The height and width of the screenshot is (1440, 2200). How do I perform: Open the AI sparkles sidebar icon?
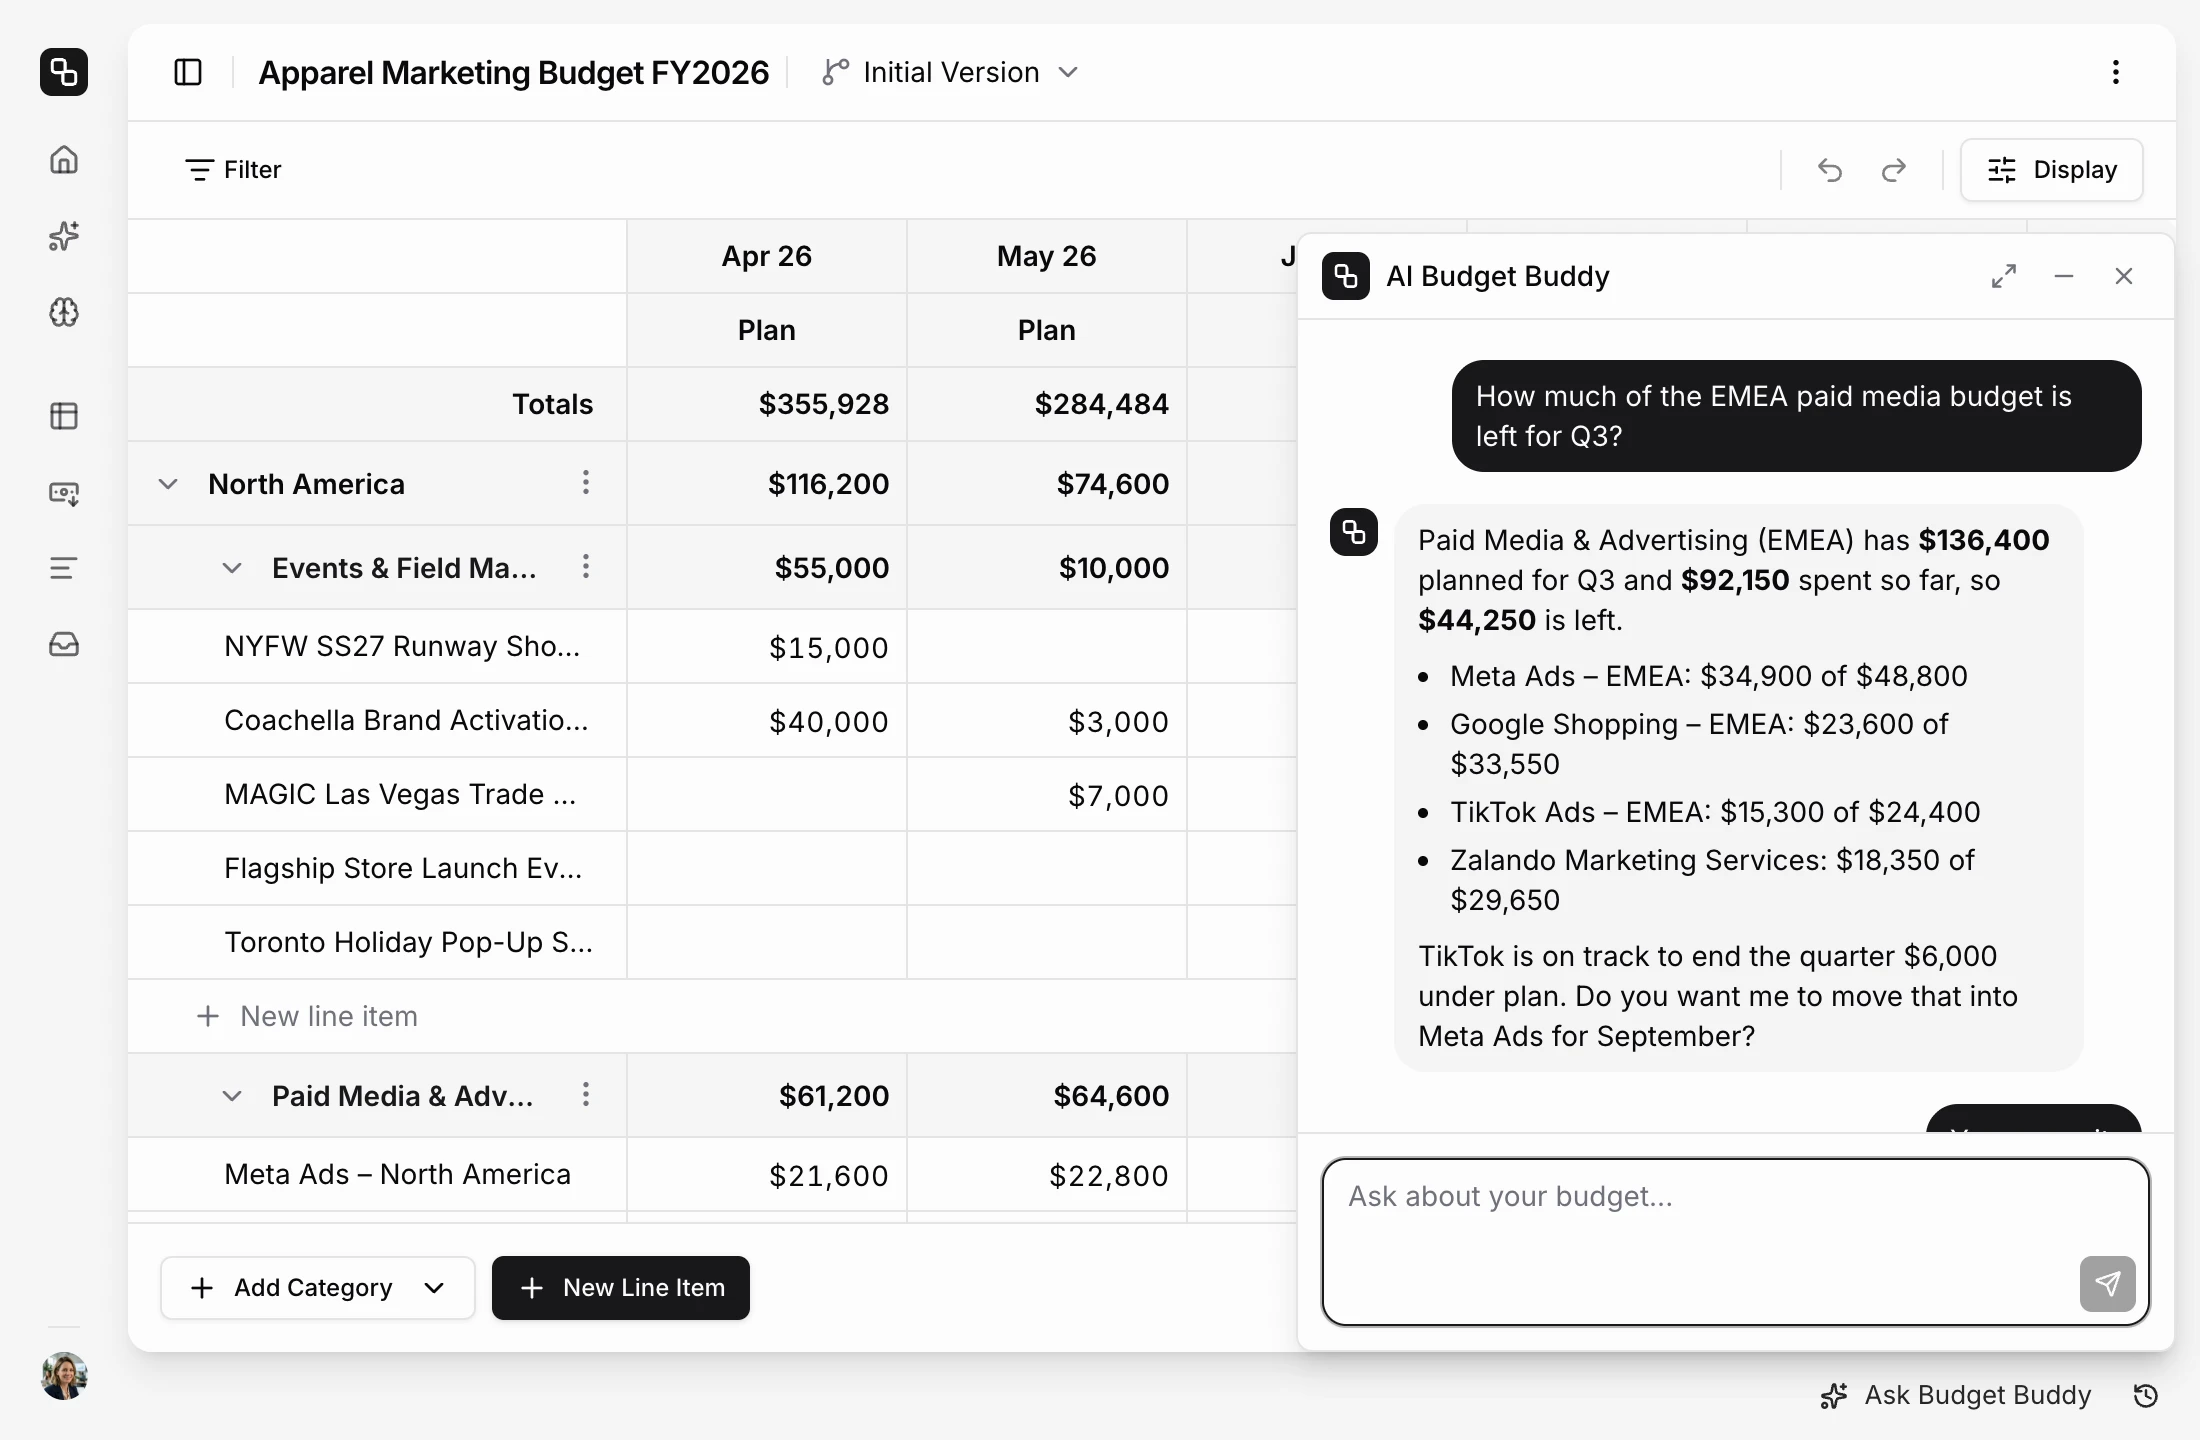coord(64,236)
